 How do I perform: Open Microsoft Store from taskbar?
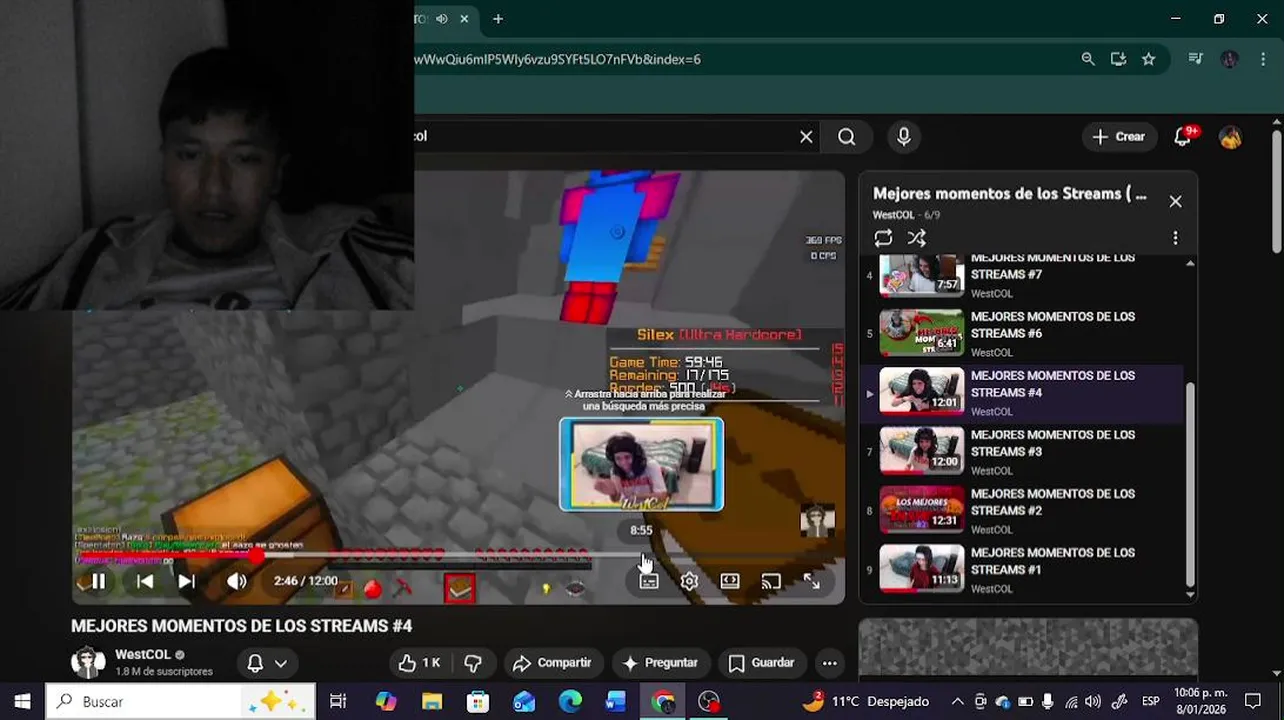point(478,701)
